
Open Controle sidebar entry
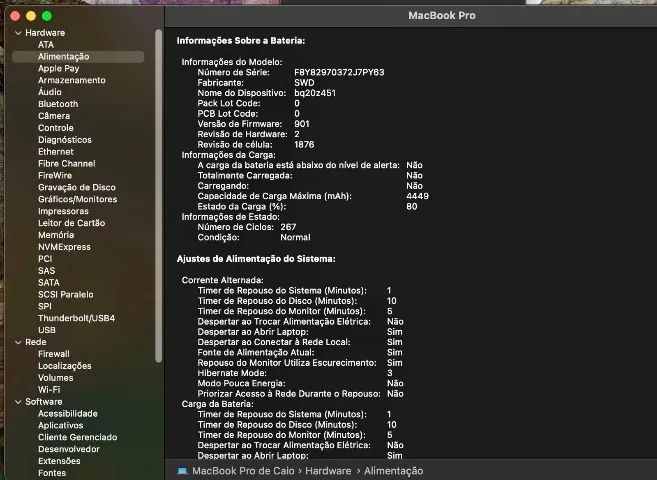tap(55, 128)
